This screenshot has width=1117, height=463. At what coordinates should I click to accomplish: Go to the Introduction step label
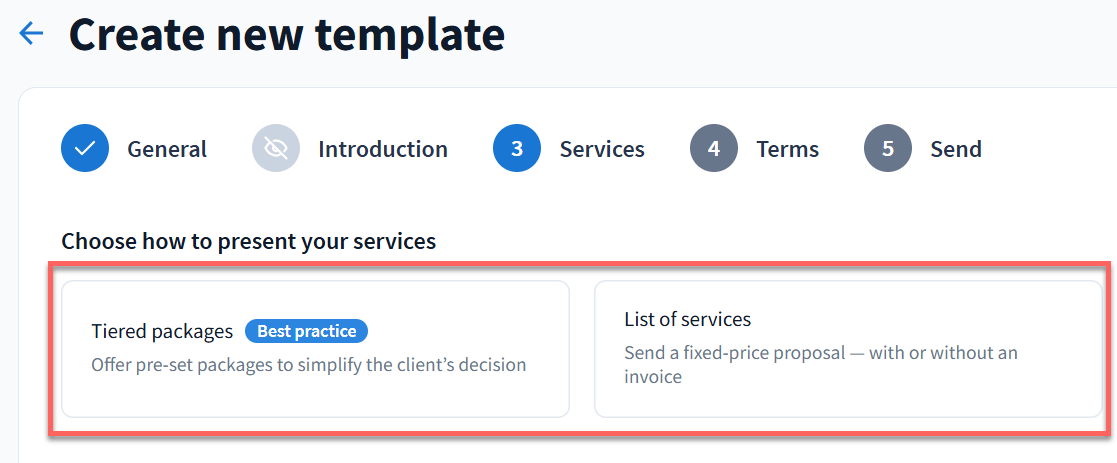[382, 149]
